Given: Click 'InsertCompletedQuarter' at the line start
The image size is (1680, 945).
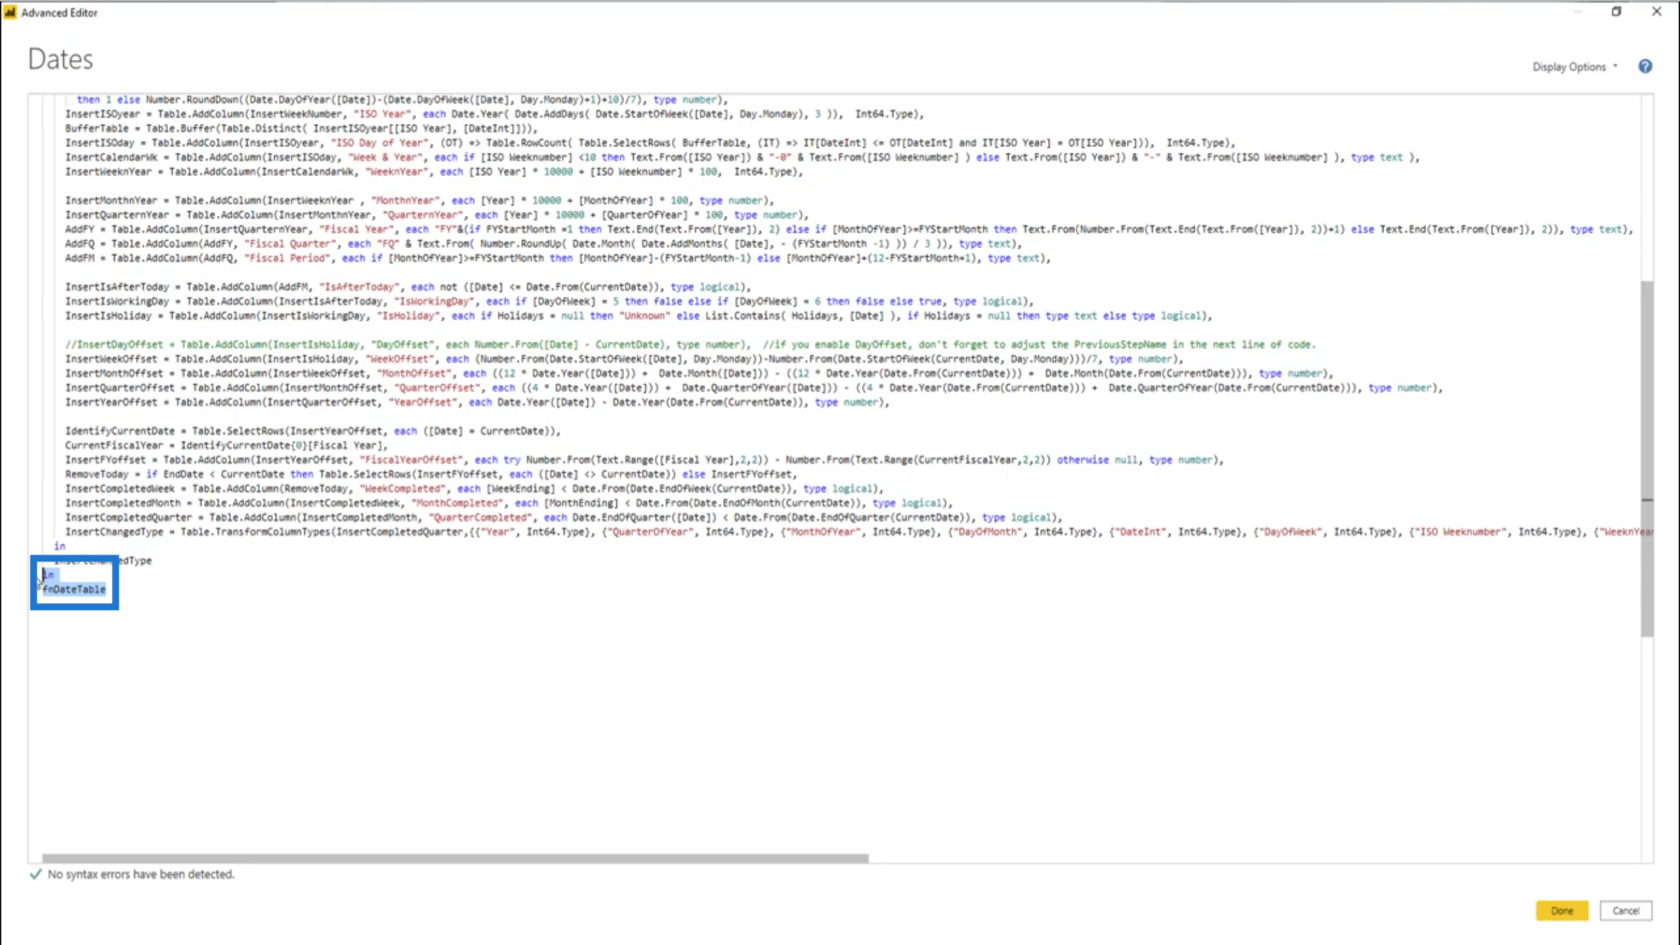Looking at the screenshot, I should [x=129, y=518].
